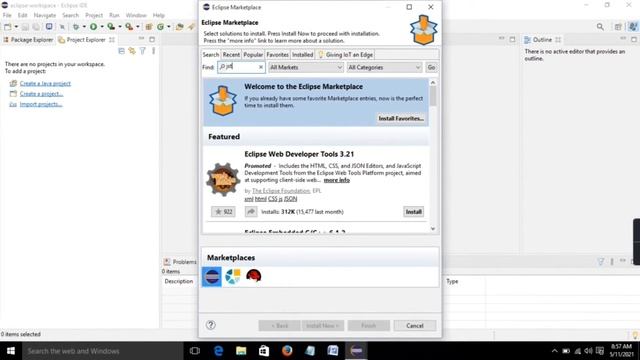640x360 pixels.
Task: Click the Import projects link
Action: tap(41, 104)
